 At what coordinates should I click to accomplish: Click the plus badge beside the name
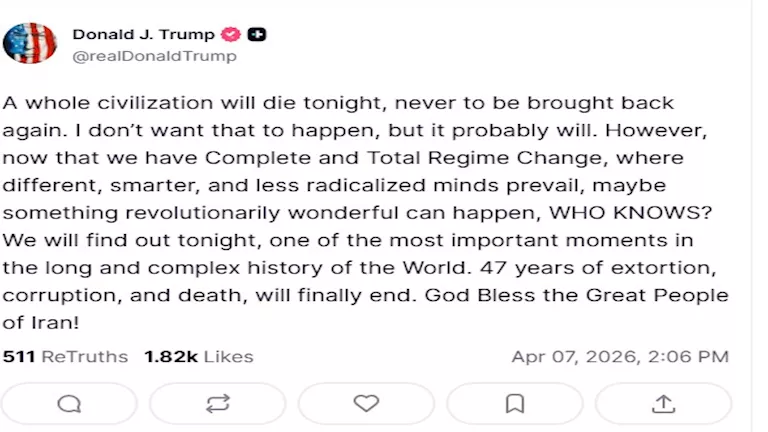(x=257, y=34)
